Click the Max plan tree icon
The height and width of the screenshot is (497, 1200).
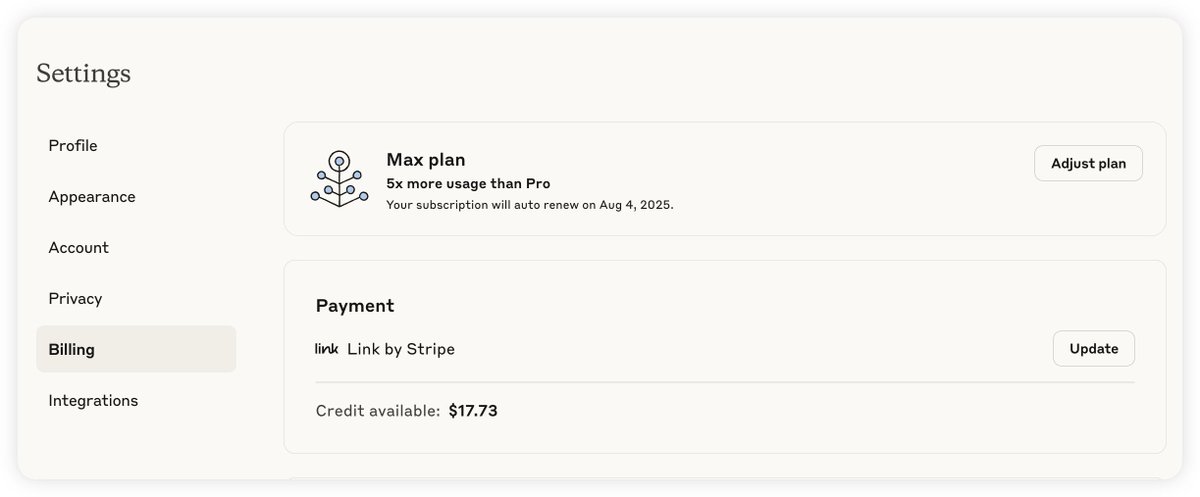(x=339, y=179)
